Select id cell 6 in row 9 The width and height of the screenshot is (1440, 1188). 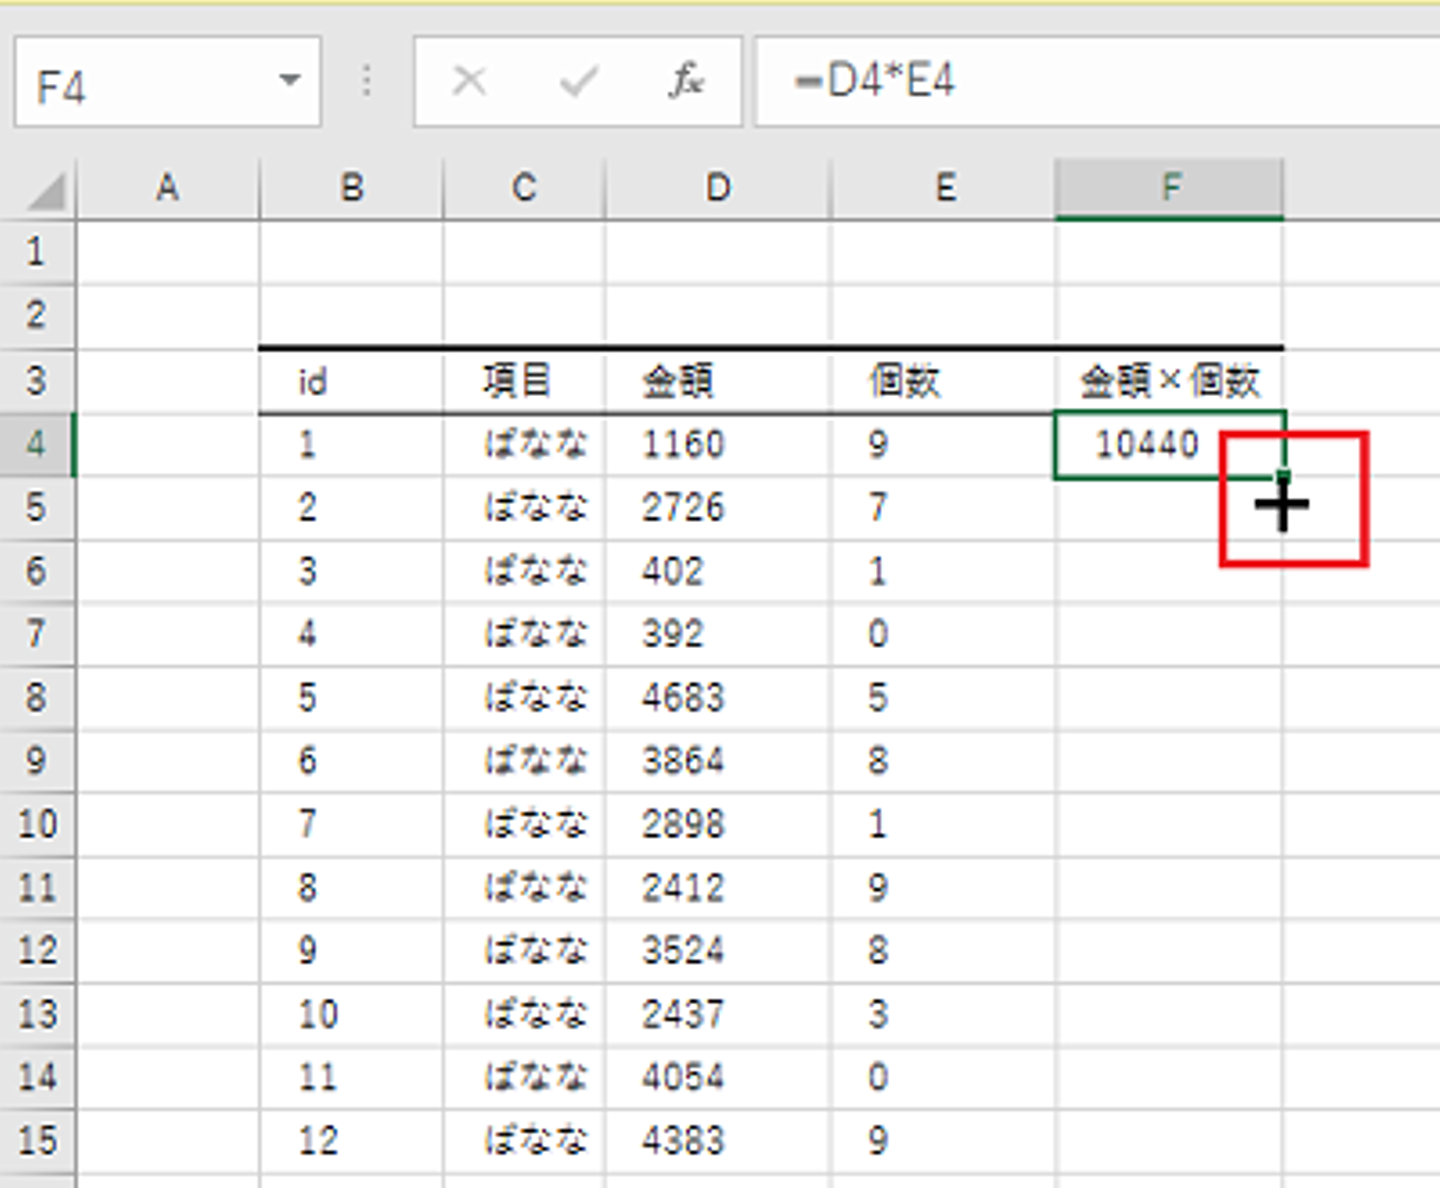(x=351, y=761)
